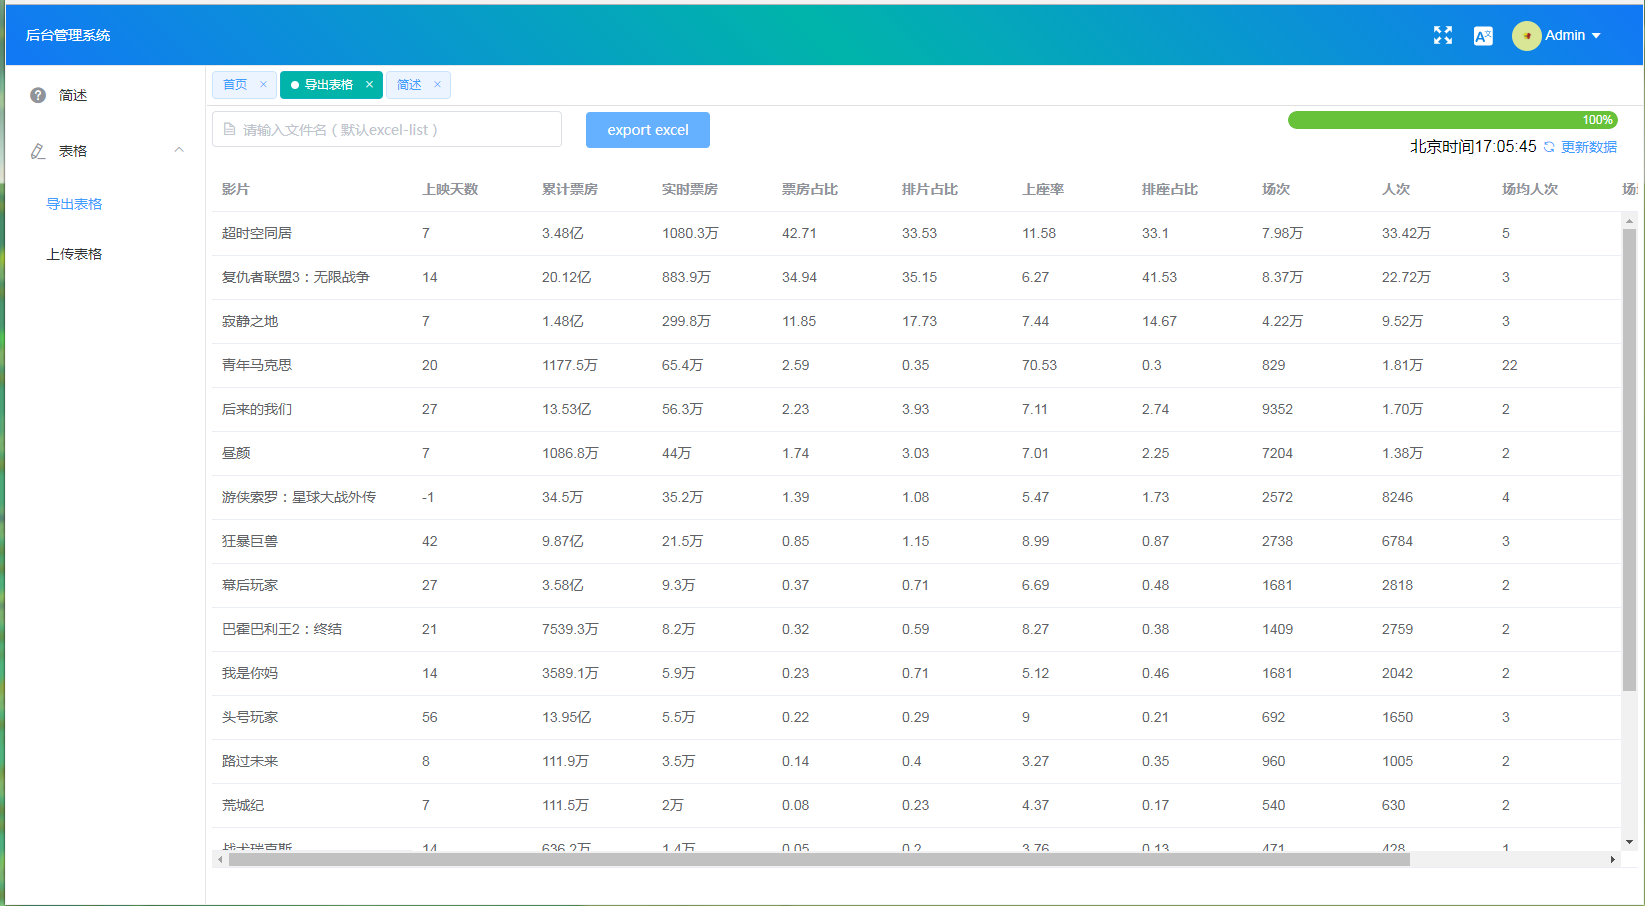This screenshot has width=1645, height=906.
Task: Click 复仇者联盟3：无限战争 film name cell
Action: [x=296, y=277]
